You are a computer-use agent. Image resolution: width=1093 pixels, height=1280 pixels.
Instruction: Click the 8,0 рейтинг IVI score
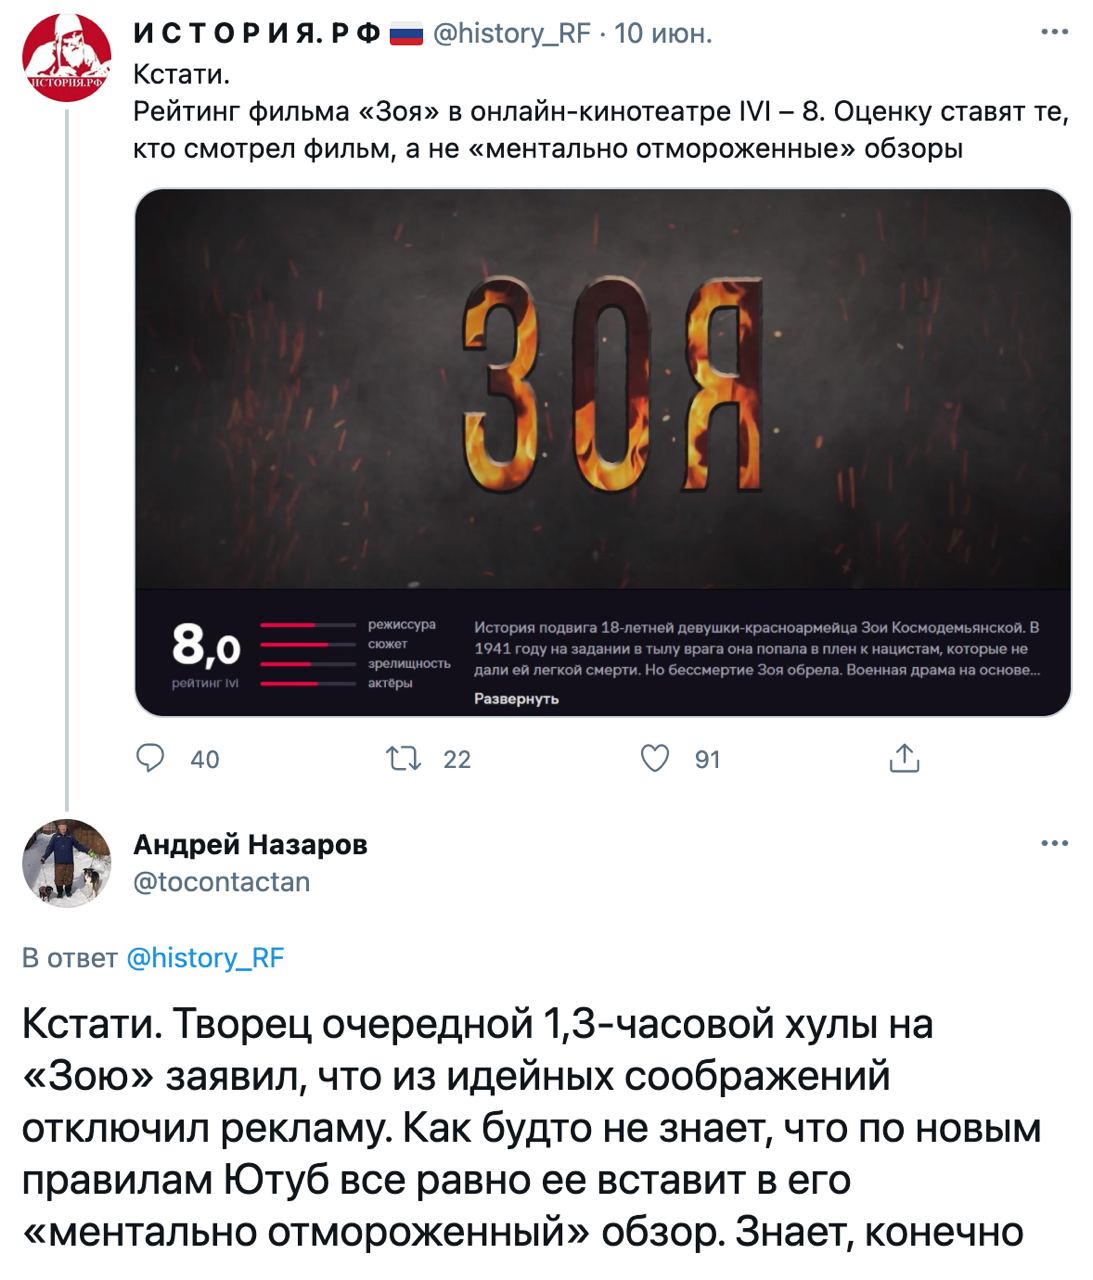(207, 653)
